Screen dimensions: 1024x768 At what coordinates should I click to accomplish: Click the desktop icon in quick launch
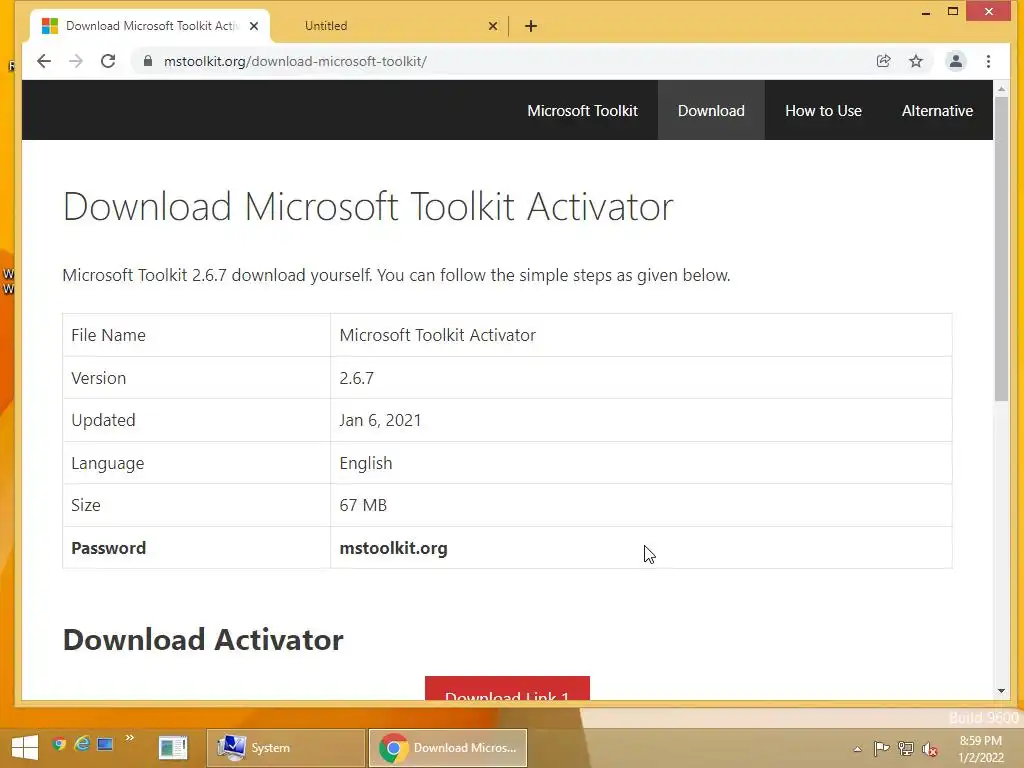click(105, 744)
